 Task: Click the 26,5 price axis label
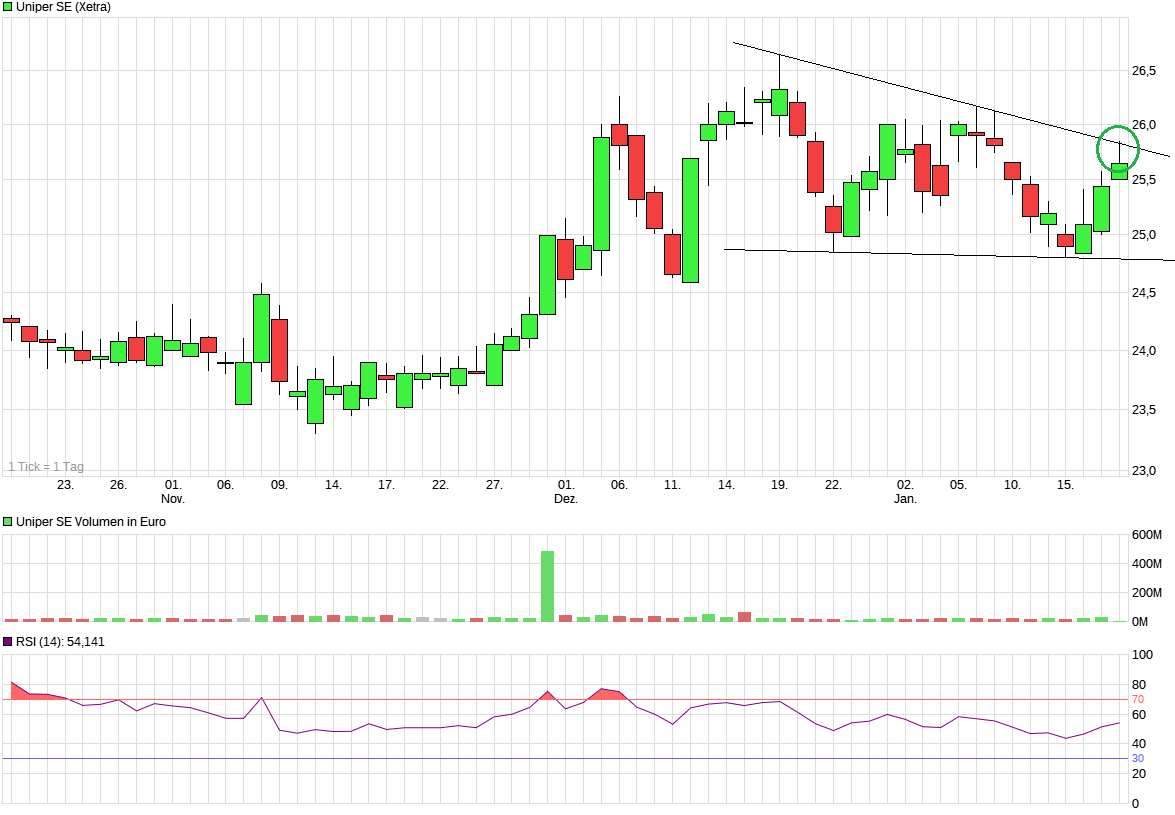pyautogui.click(x=1144, y=71)
